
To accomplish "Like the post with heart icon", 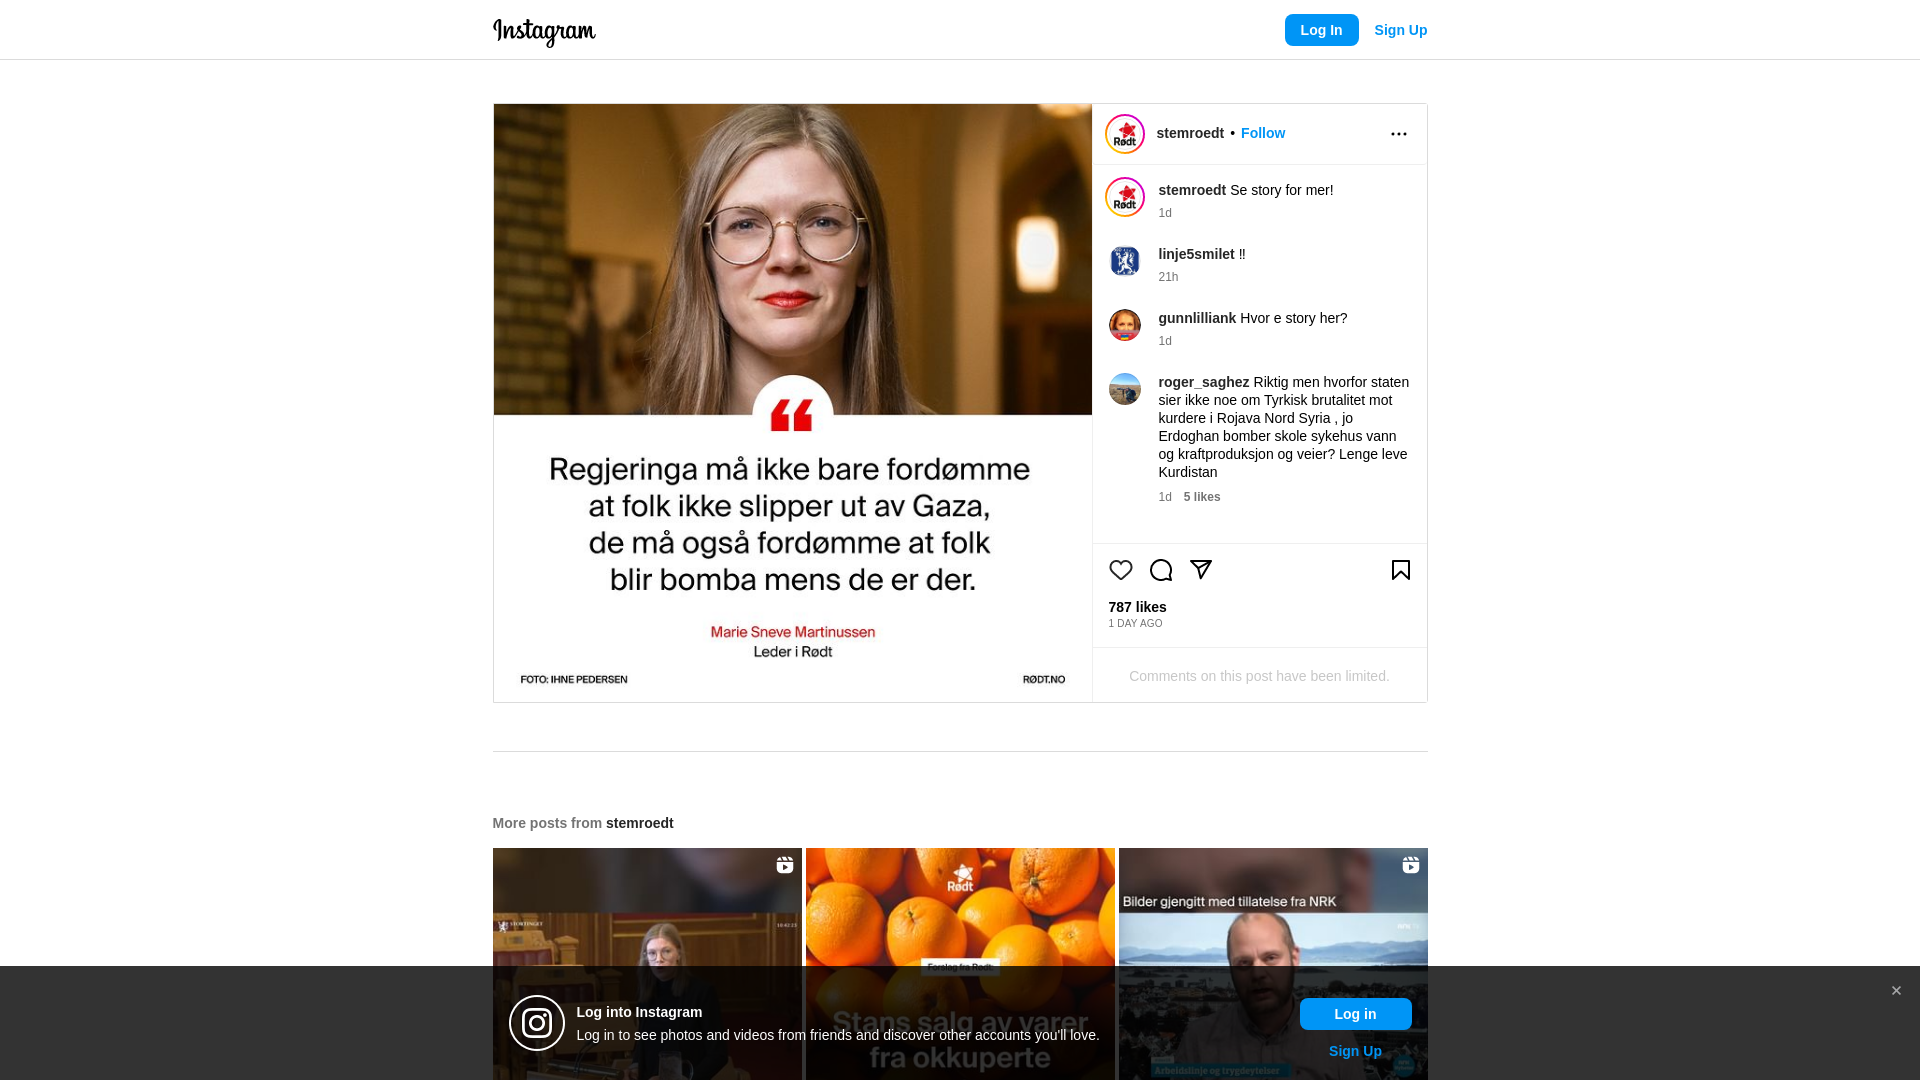I will (1120, 570).
